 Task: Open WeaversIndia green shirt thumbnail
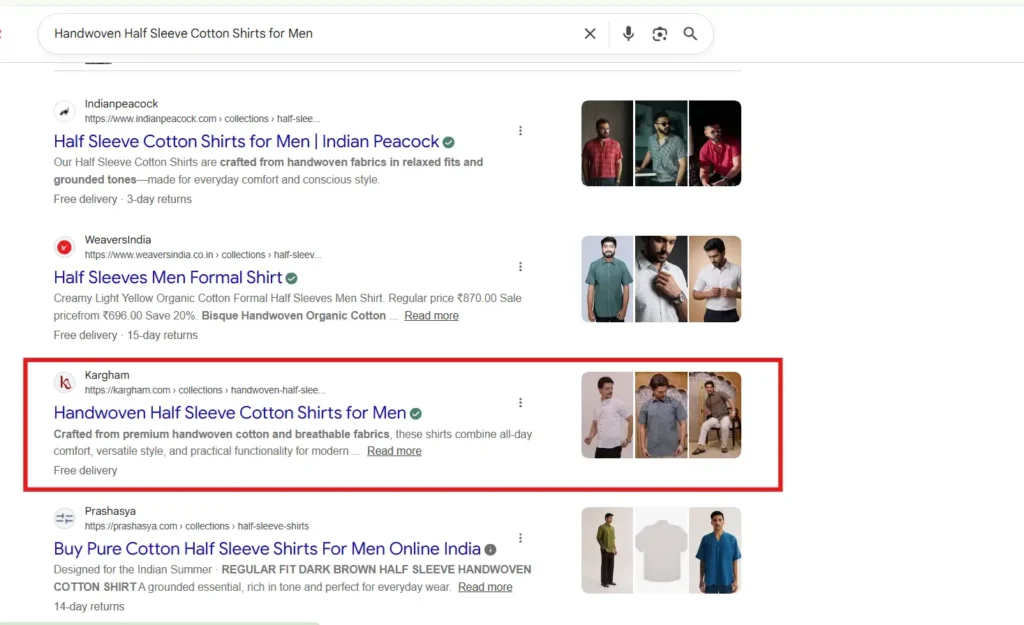tap(607, 279)
